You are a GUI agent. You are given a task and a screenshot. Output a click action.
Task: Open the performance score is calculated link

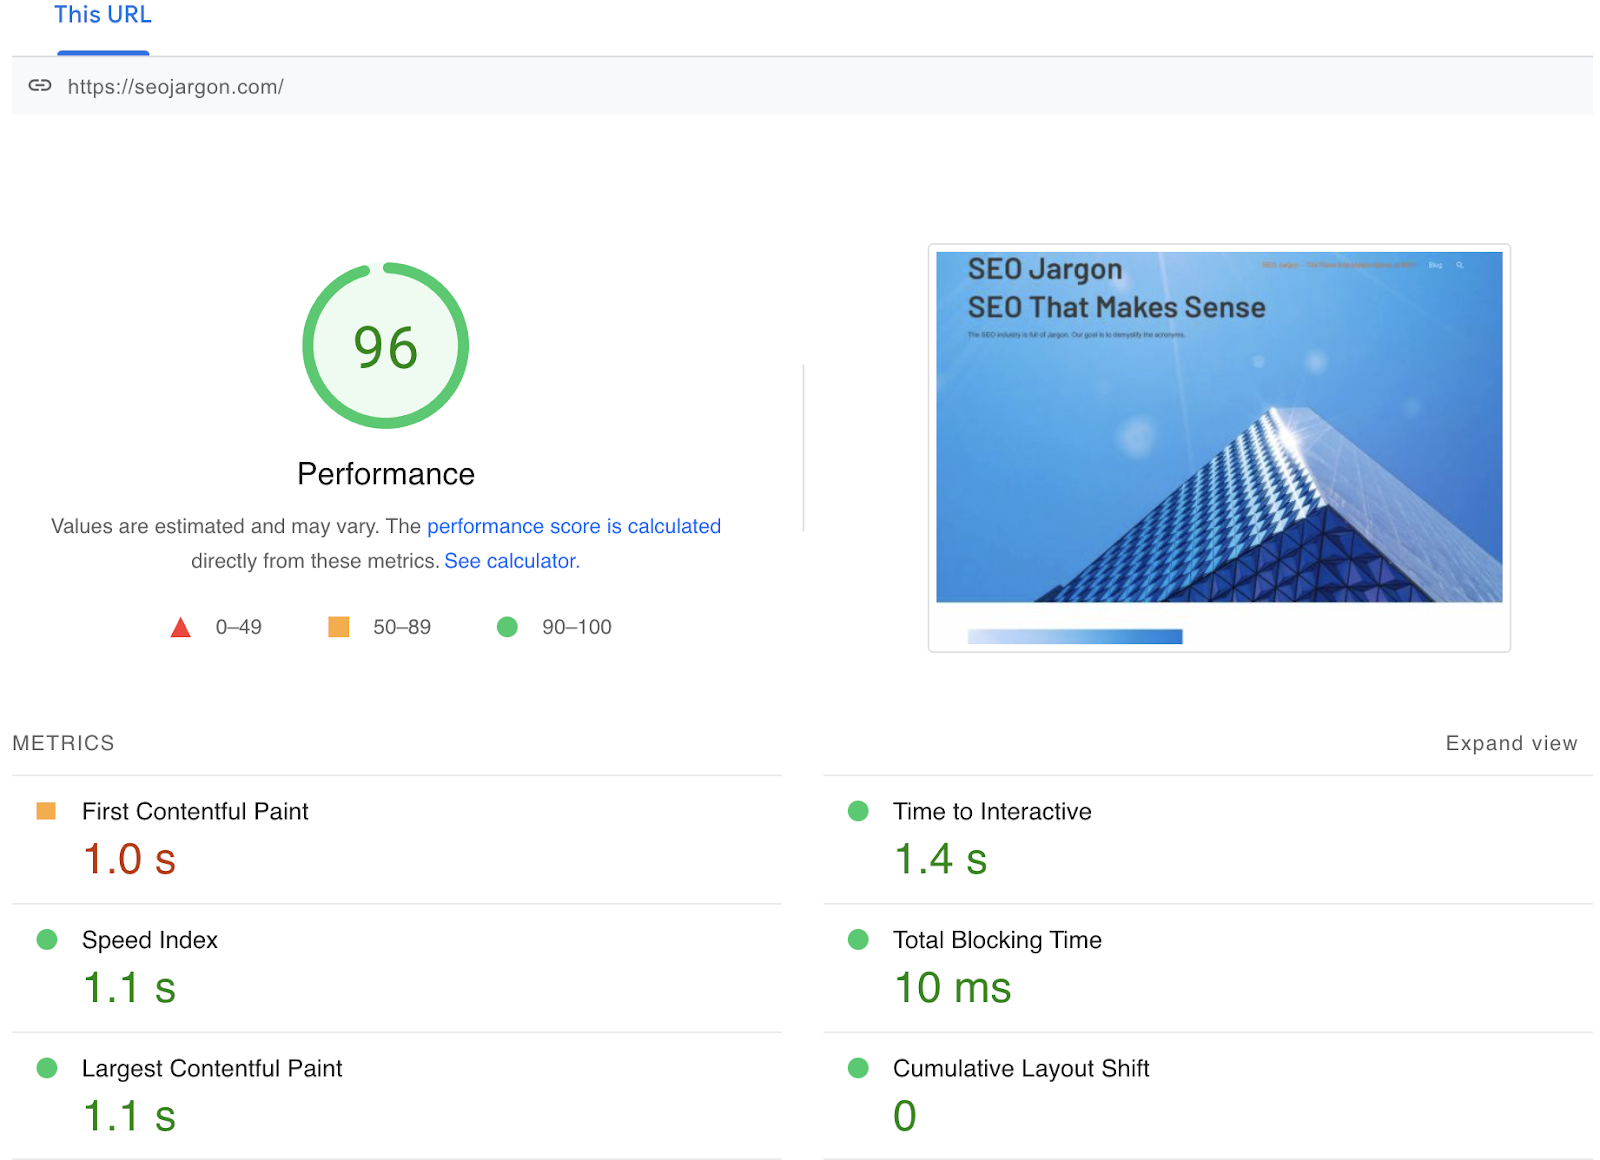(x=574, y=527)
